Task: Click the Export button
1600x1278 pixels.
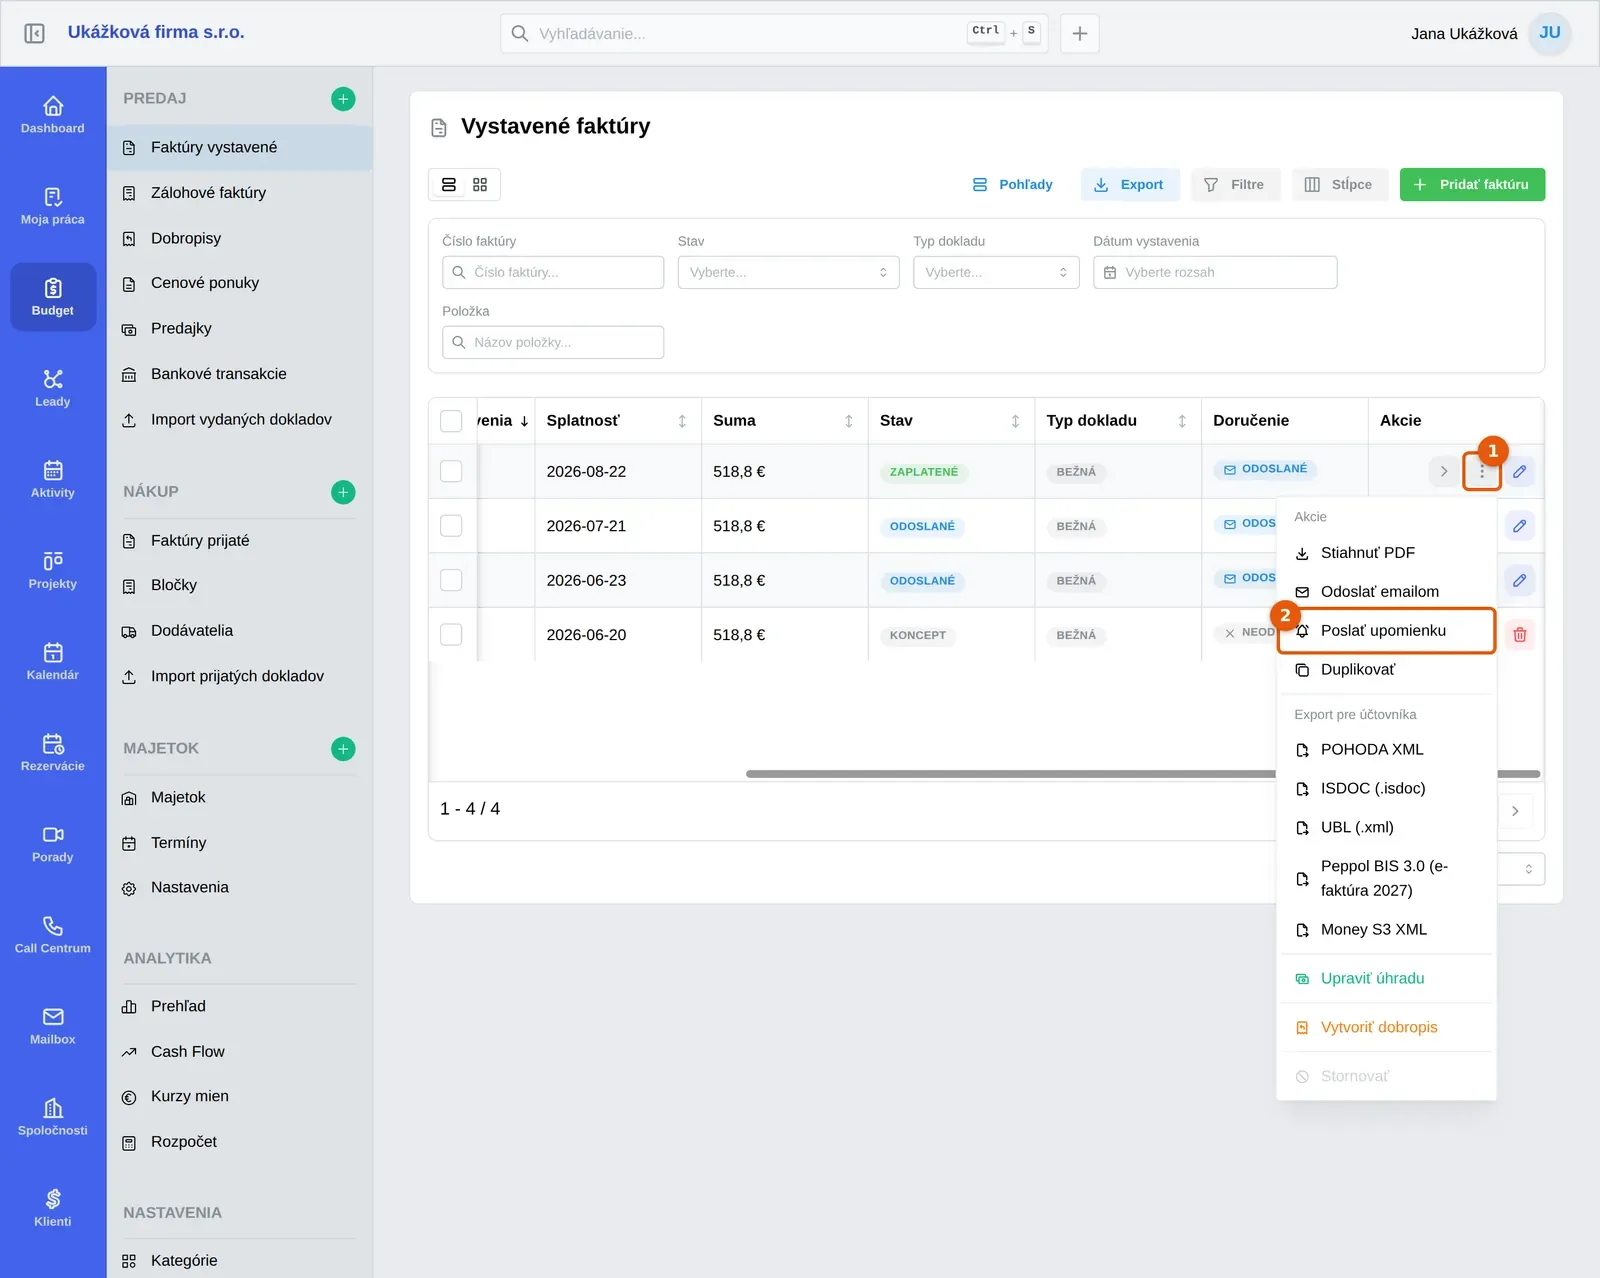Action: [1130, 184]
